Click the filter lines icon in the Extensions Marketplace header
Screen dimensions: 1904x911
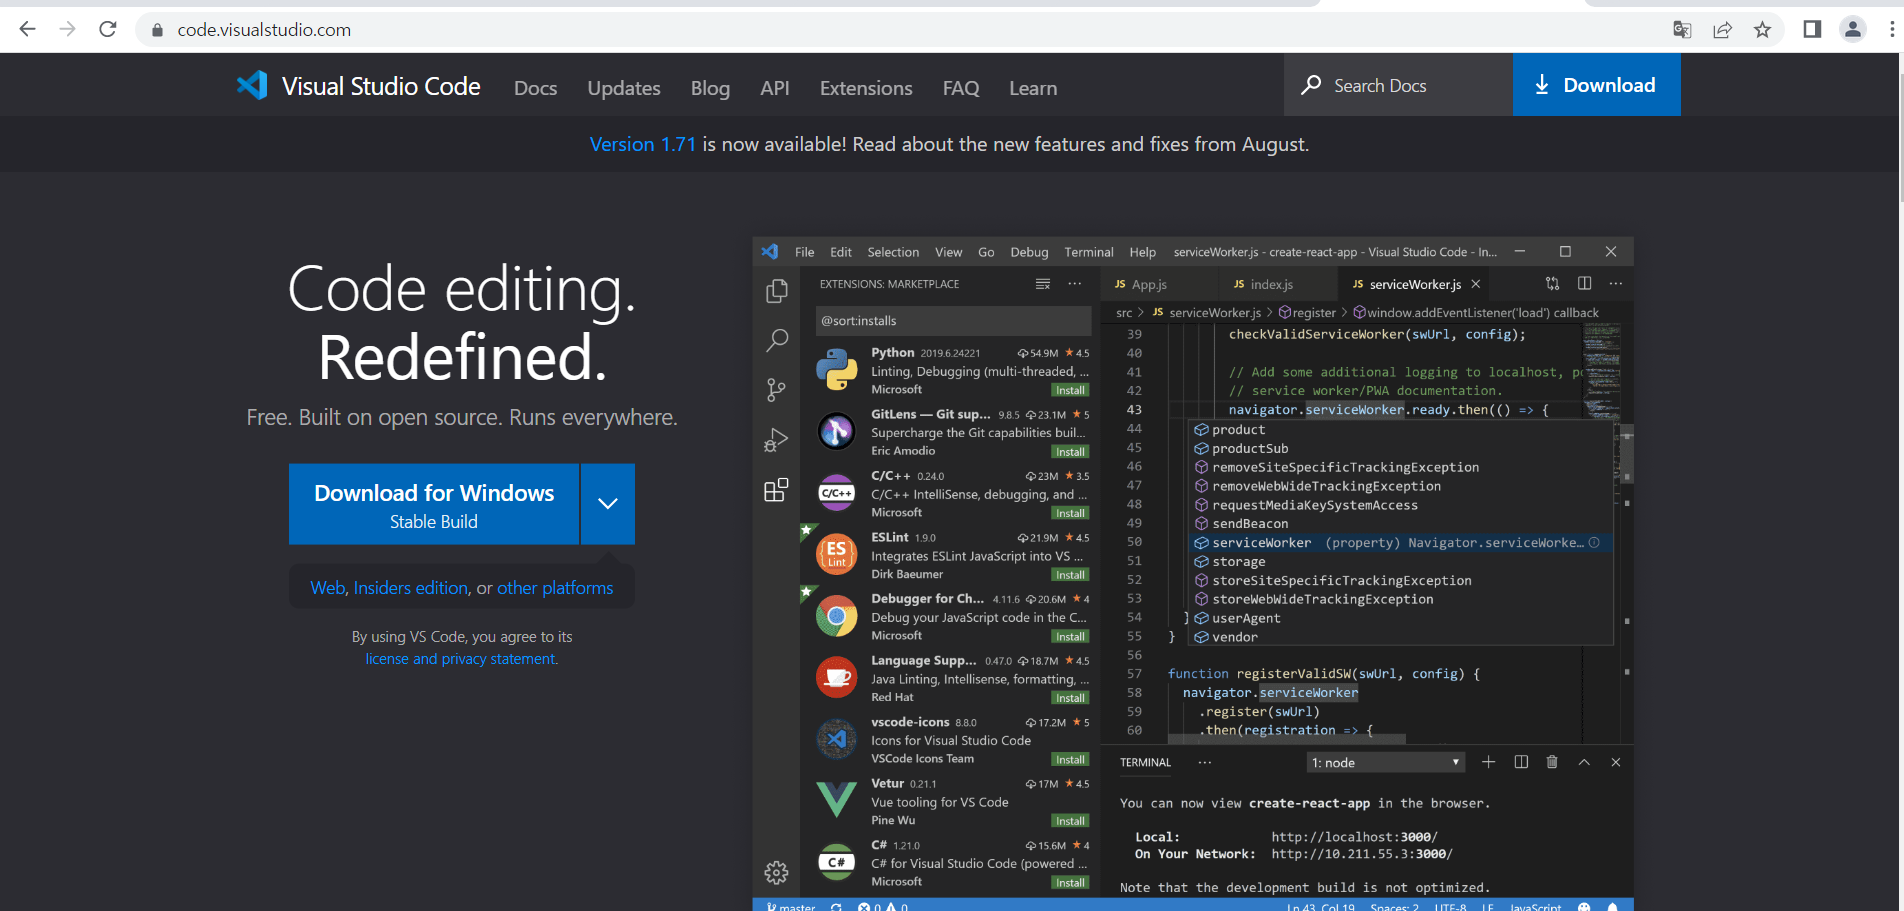tap(1043, 284)
